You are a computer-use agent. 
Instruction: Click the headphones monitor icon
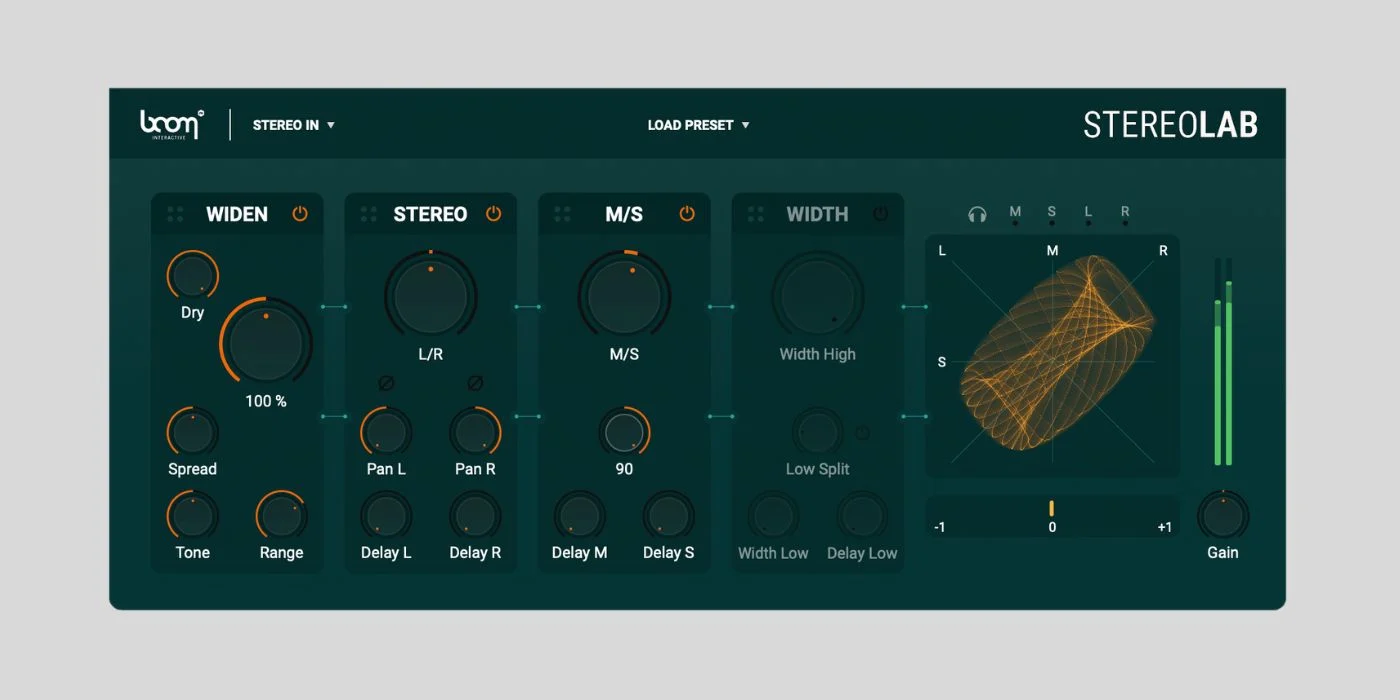[977, 214]
